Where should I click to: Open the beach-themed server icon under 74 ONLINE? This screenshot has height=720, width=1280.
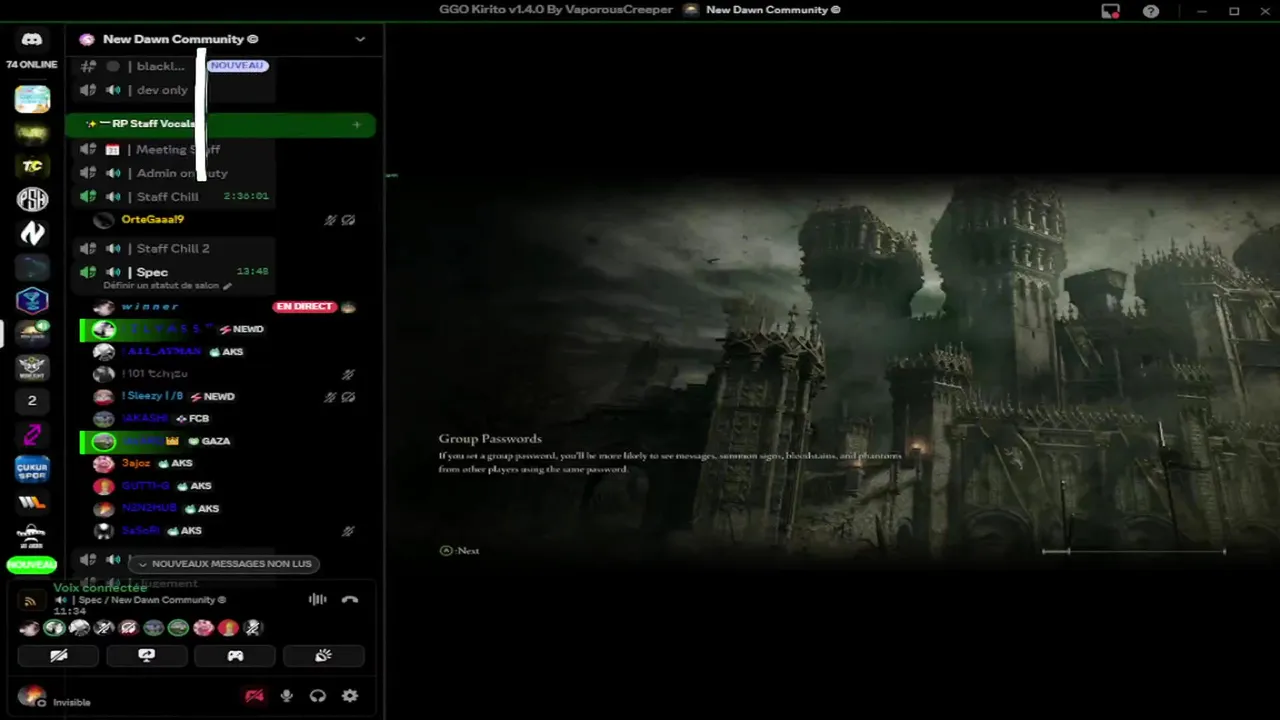(x=32, y=99)
